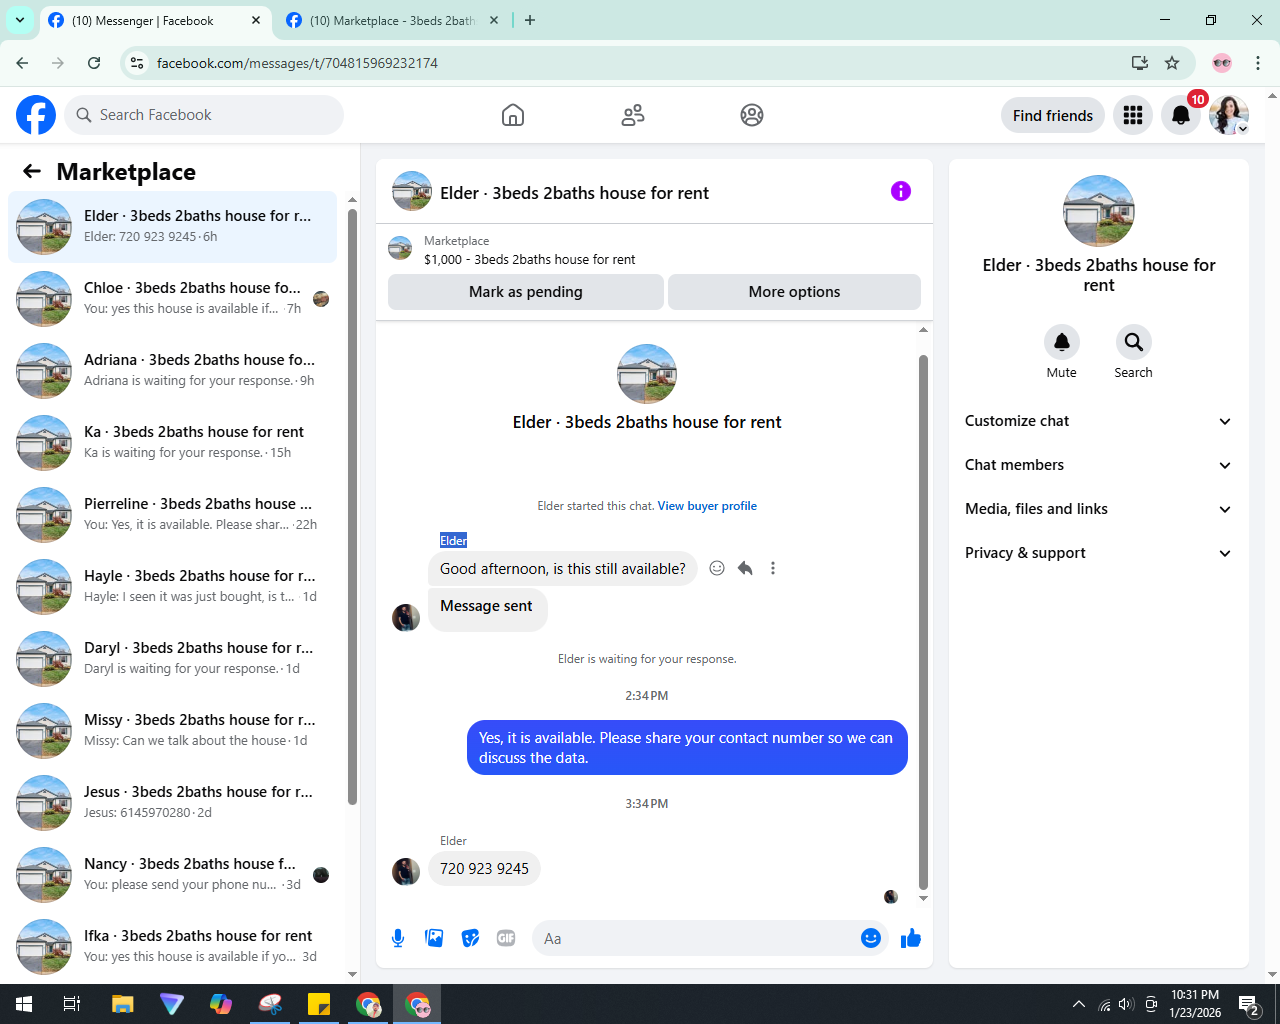Open the Facebook menu grid icon
This screenshot has width=1280, height=1024.
(x=1133, y=115)
